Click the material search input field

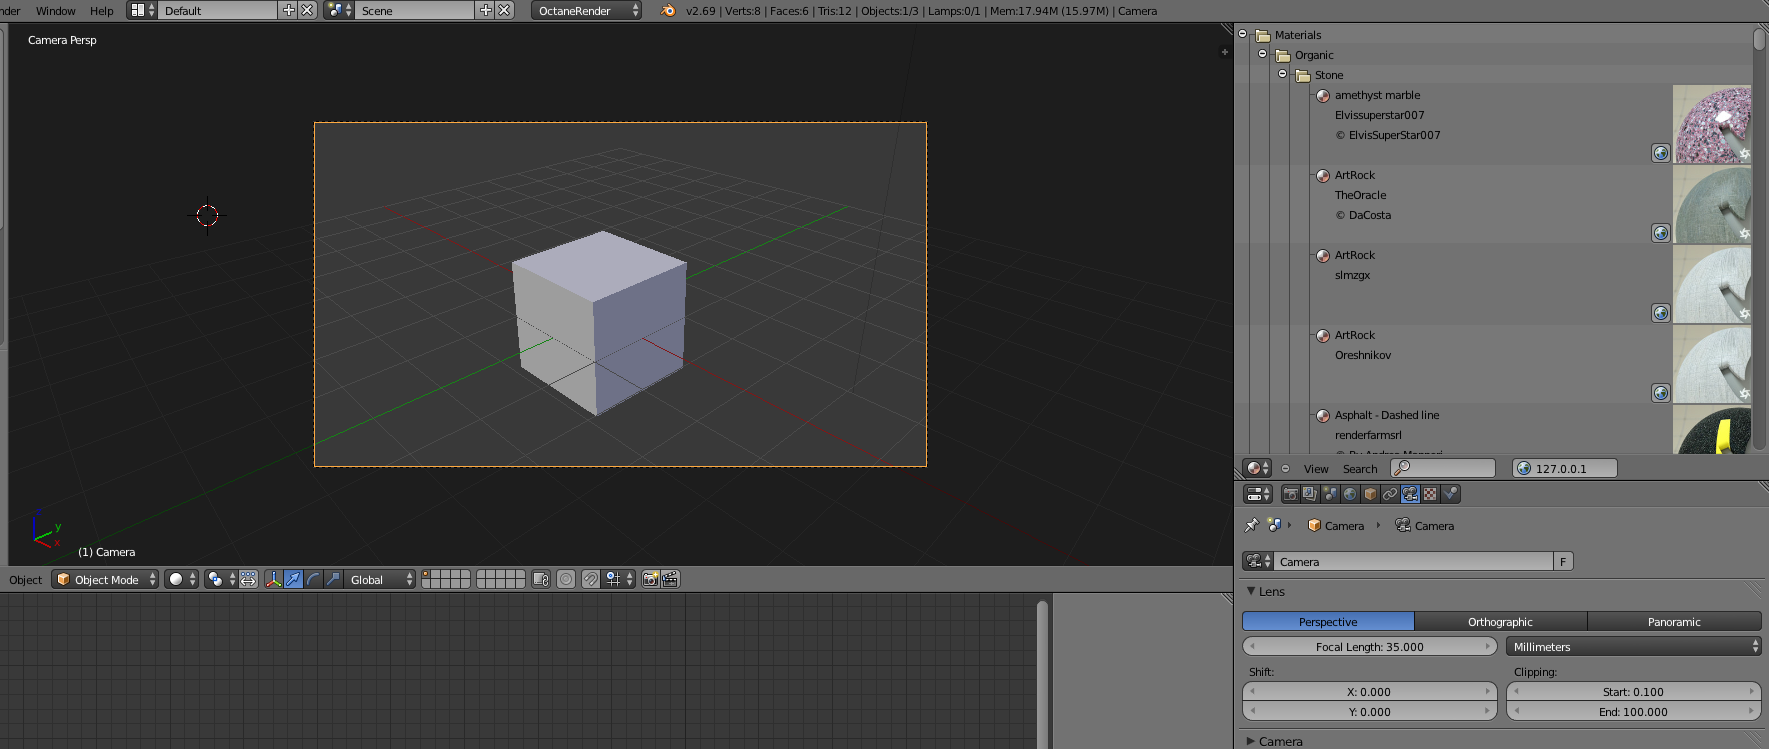1443,468
